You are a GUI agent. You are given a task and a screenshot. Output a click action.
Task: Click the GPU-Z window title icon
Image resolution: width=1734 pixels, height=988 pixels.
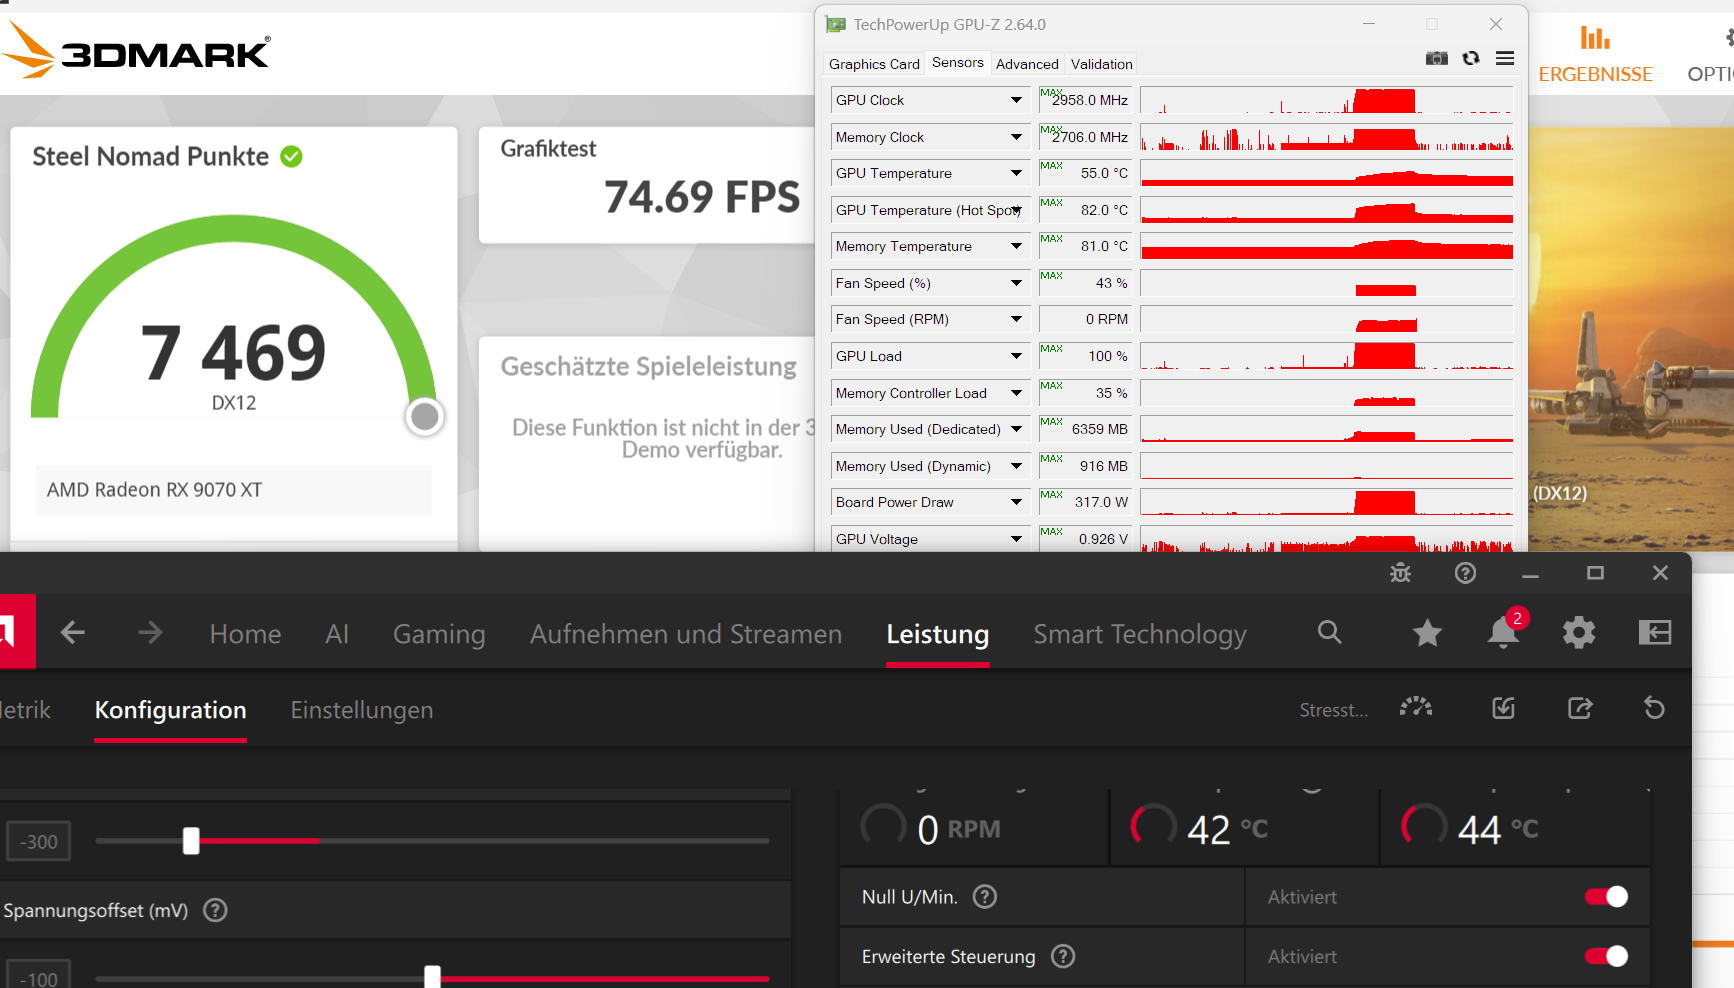(836, 25)
